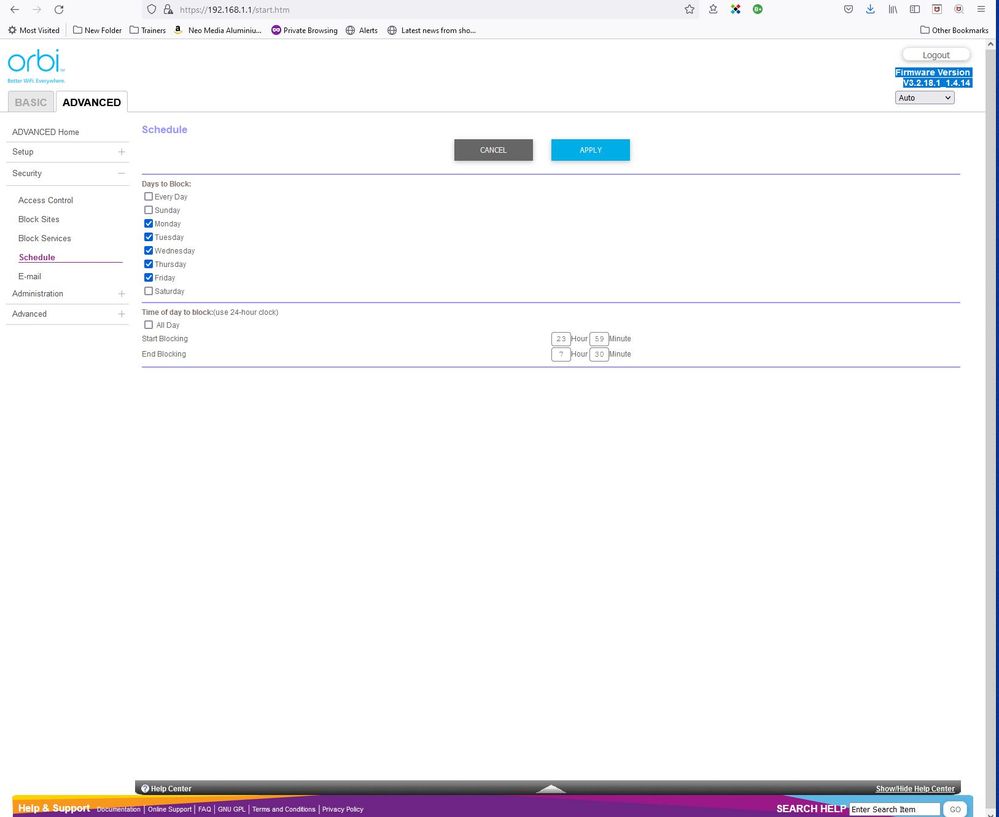Open the Firefox library icon
Image resolution: width=999 pixels, height=817 pixels.
pos(892,9)
